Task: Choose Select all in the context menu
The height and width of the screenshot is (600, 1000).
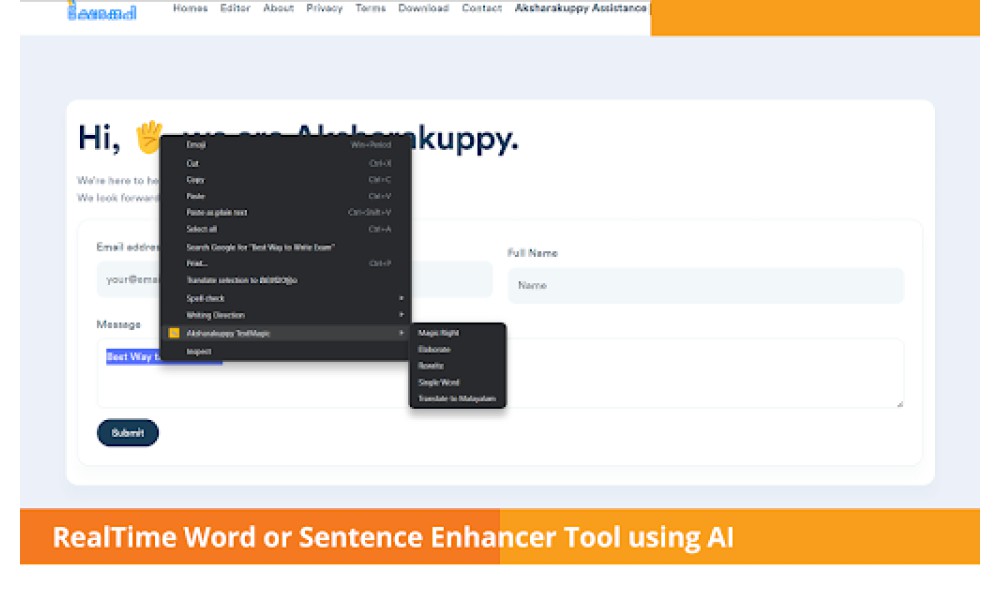Action: (285, 229)
